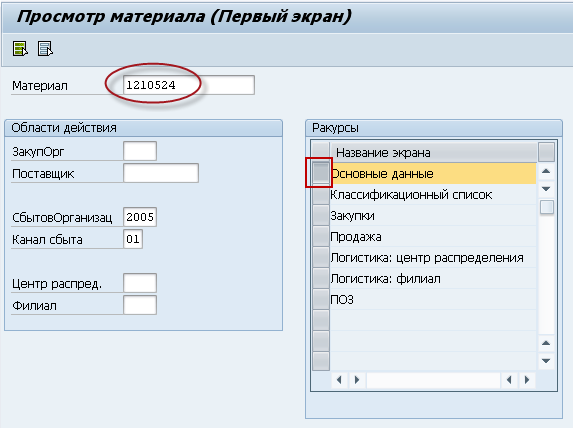Select row marker for Закупки
This screenshot has width=573, height=428.
click(321, 215)
